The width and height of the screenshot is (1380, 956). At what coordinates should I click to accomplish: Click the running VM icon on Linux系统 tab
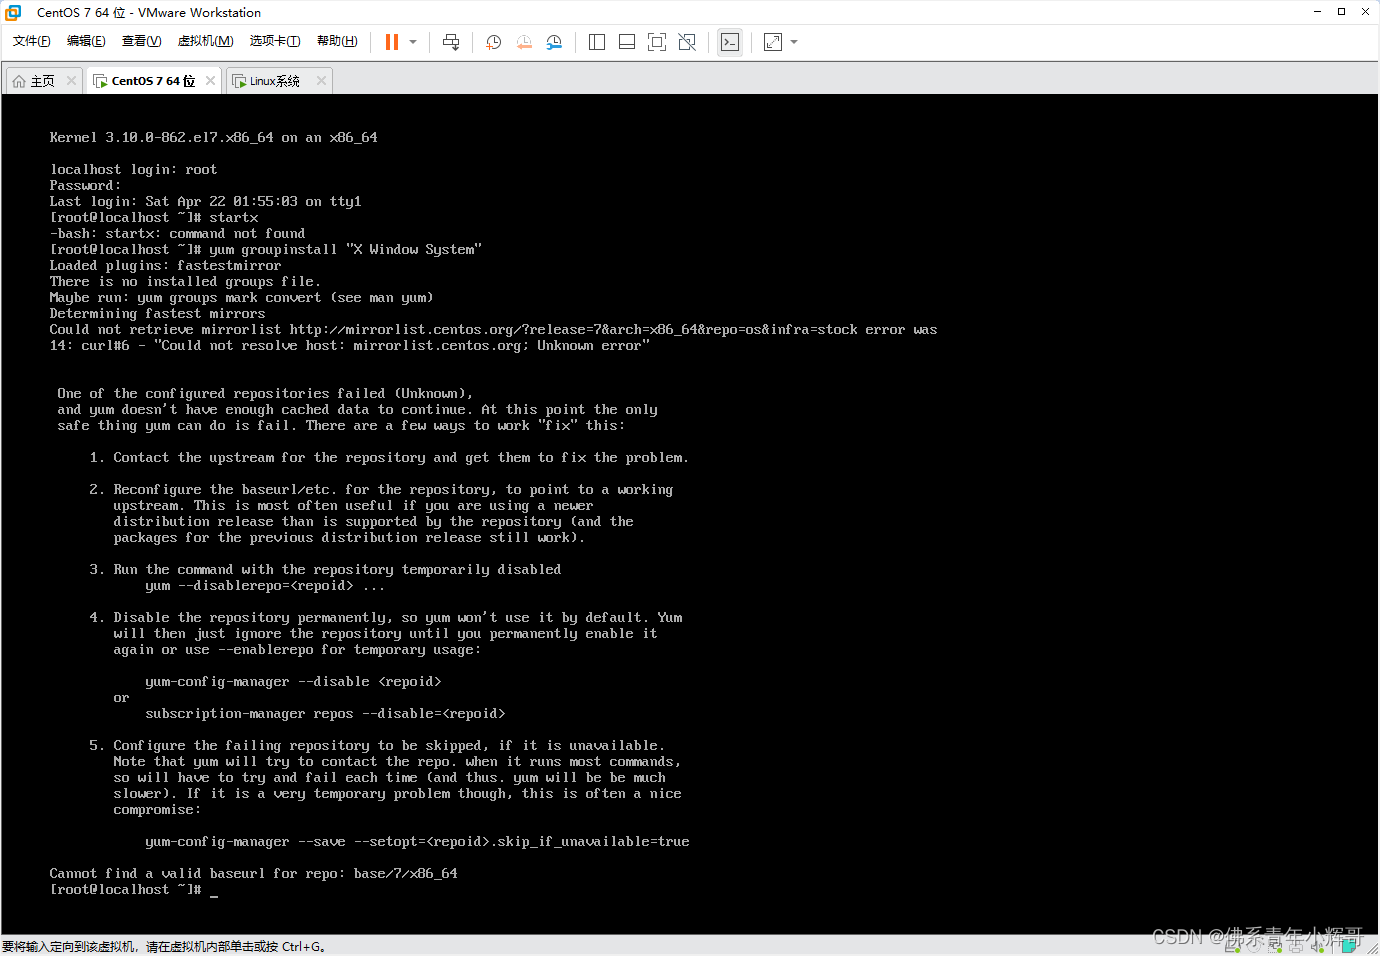tap(239, 81)
